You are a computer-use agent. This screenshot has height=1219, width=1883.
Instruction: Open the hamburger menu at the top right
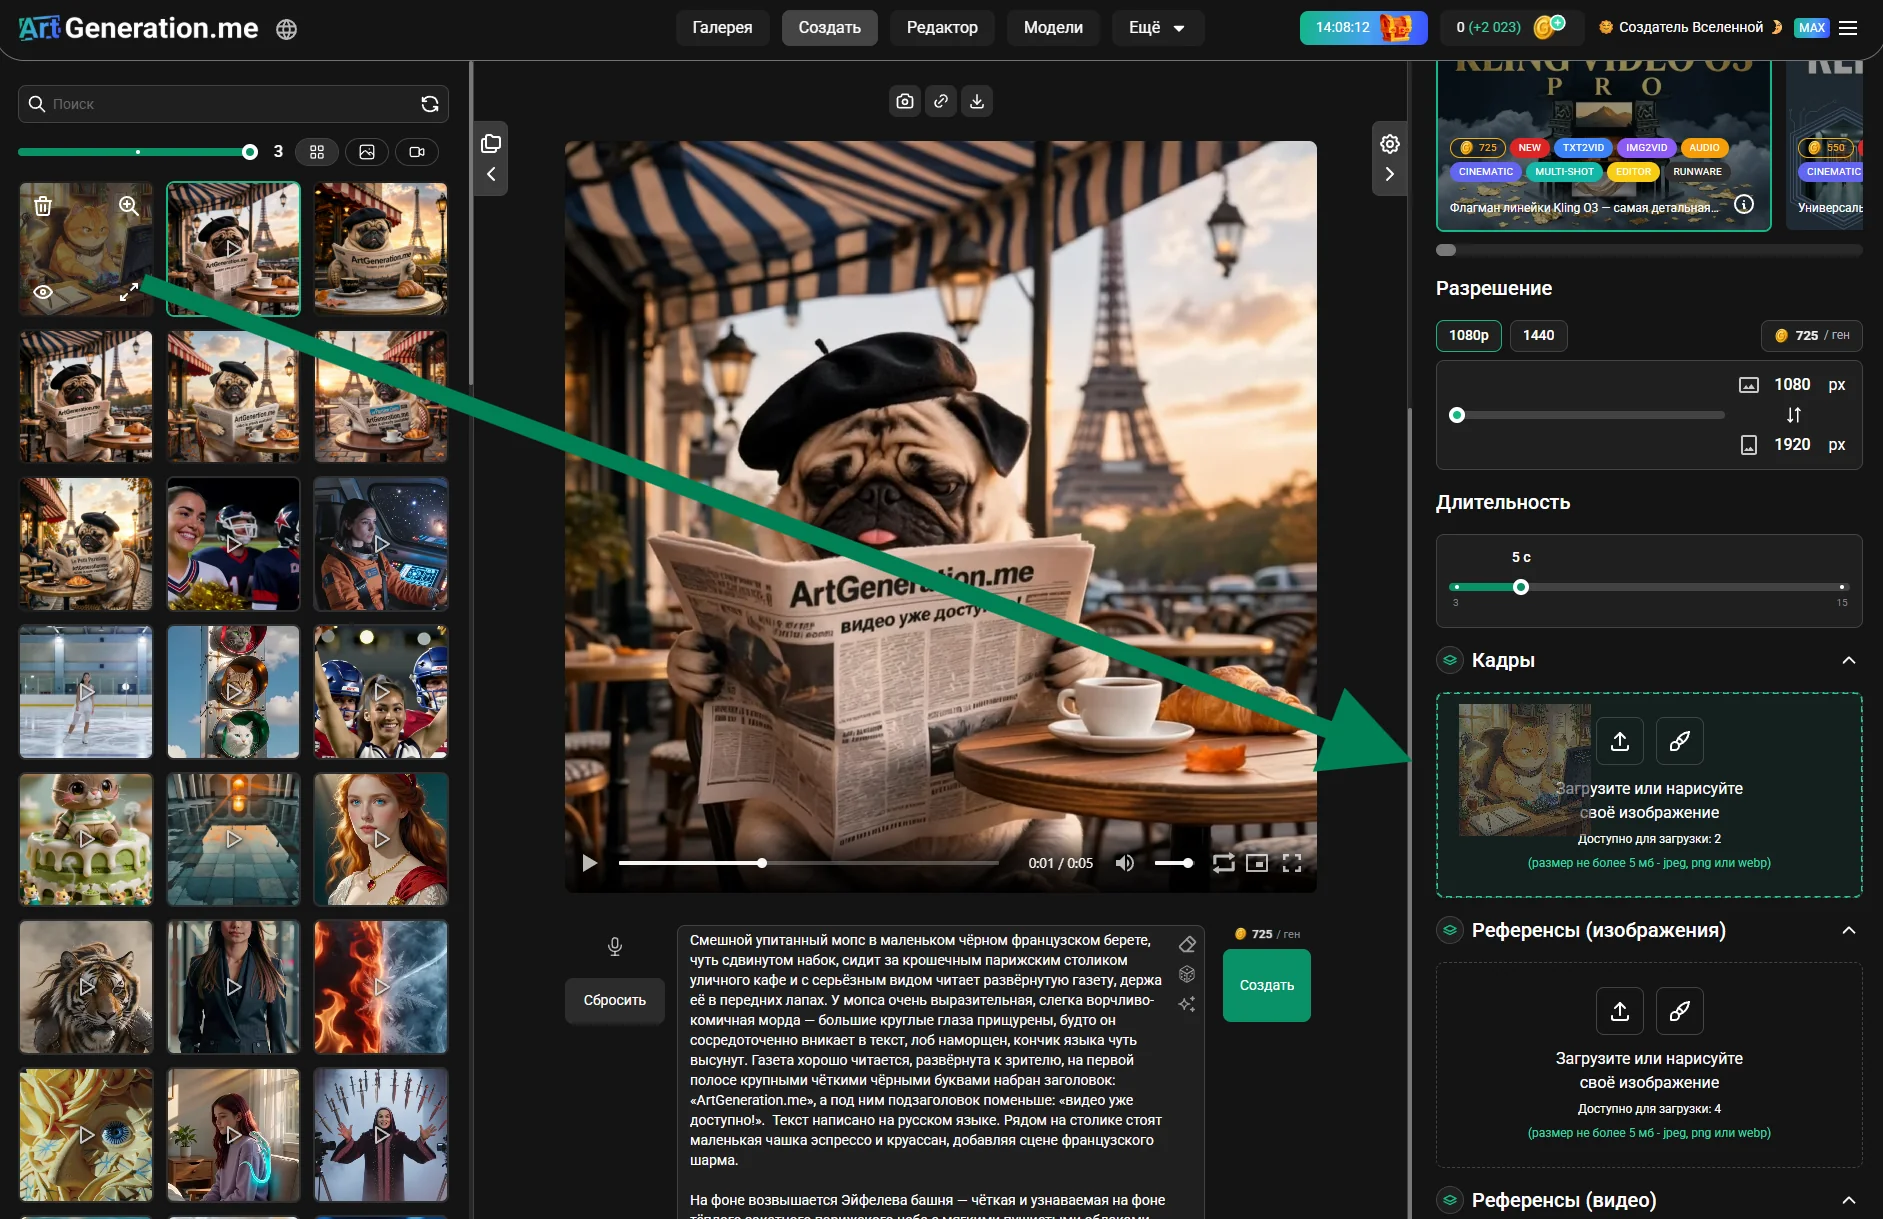pyautogui.click(x=1848, y=28)
